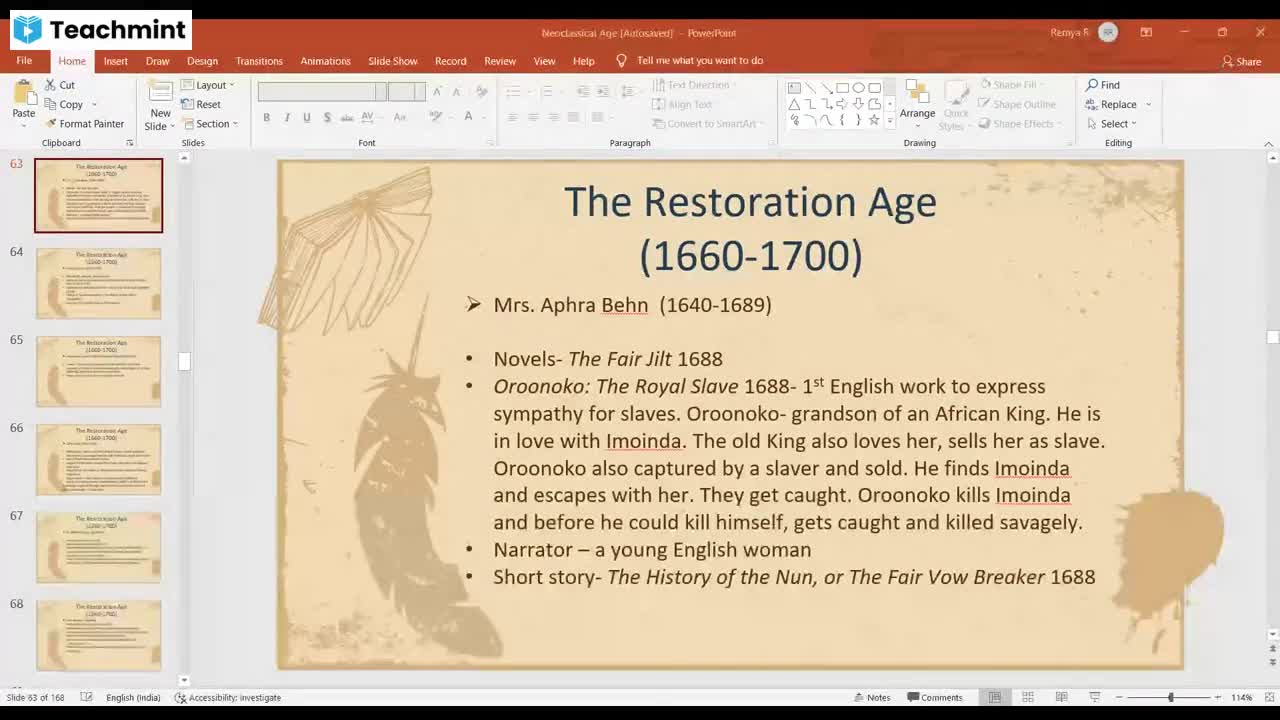
Task: Expand the Arrange dropdown
Action: pos(917,104)
